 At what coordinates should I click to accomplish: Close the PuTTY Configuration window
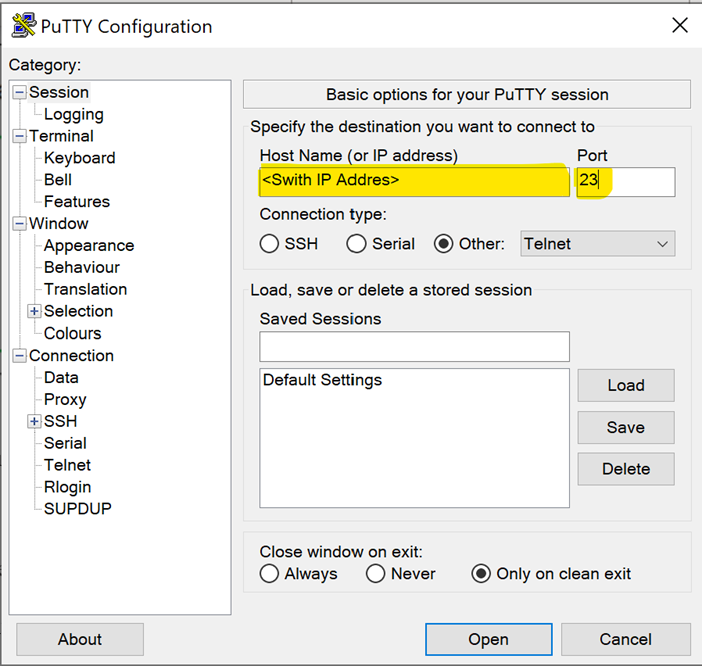pyautogui.click(x=679, y=25)
